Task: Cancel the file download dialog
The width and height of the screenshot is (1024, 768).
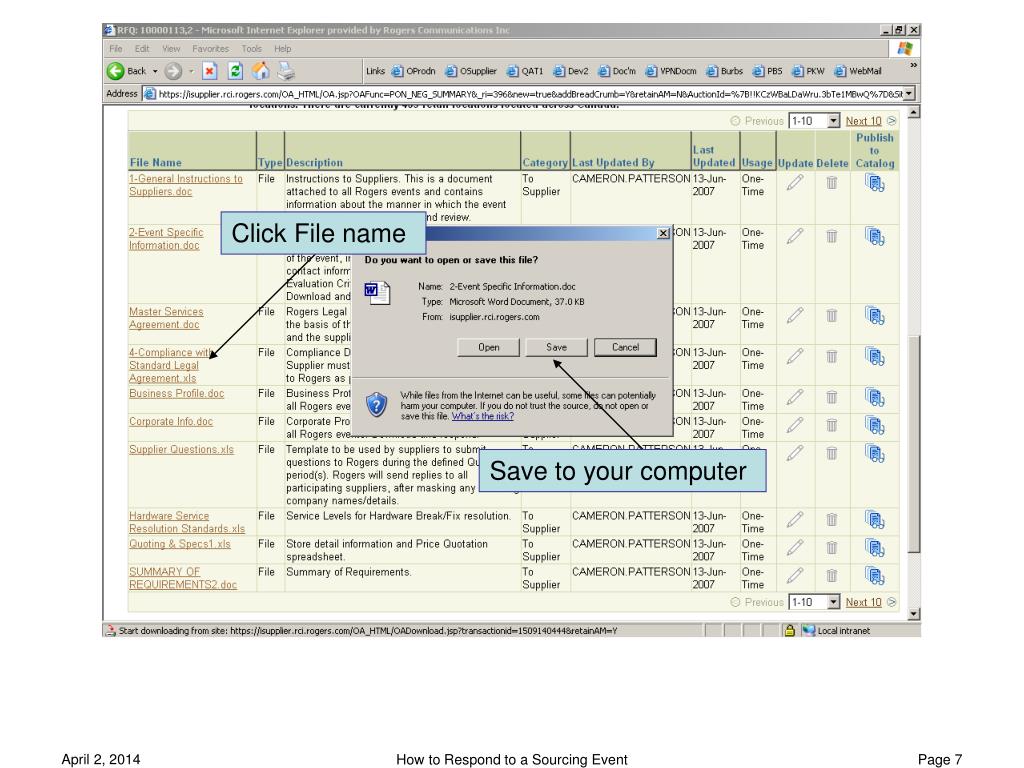Action: point(625,347)
